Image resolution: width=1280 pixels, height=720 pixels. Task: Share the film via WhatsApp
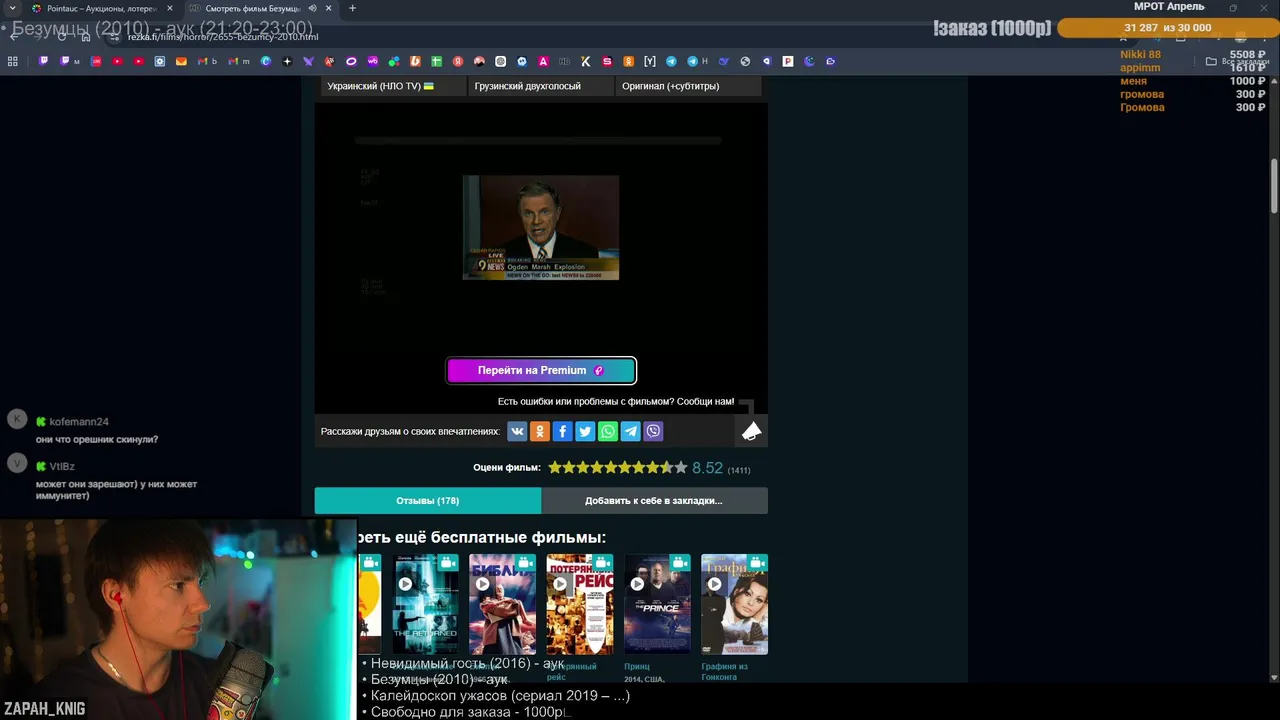point(608,431)
